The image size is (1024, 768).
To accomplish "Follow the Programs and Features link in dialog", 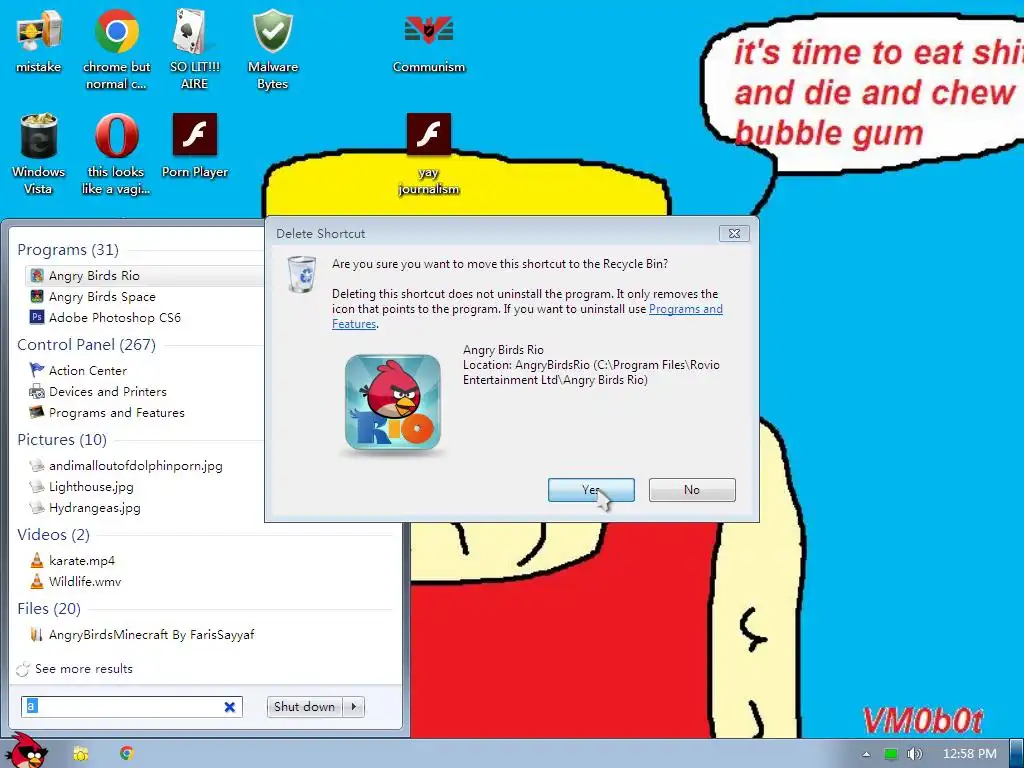I will 686,309.
